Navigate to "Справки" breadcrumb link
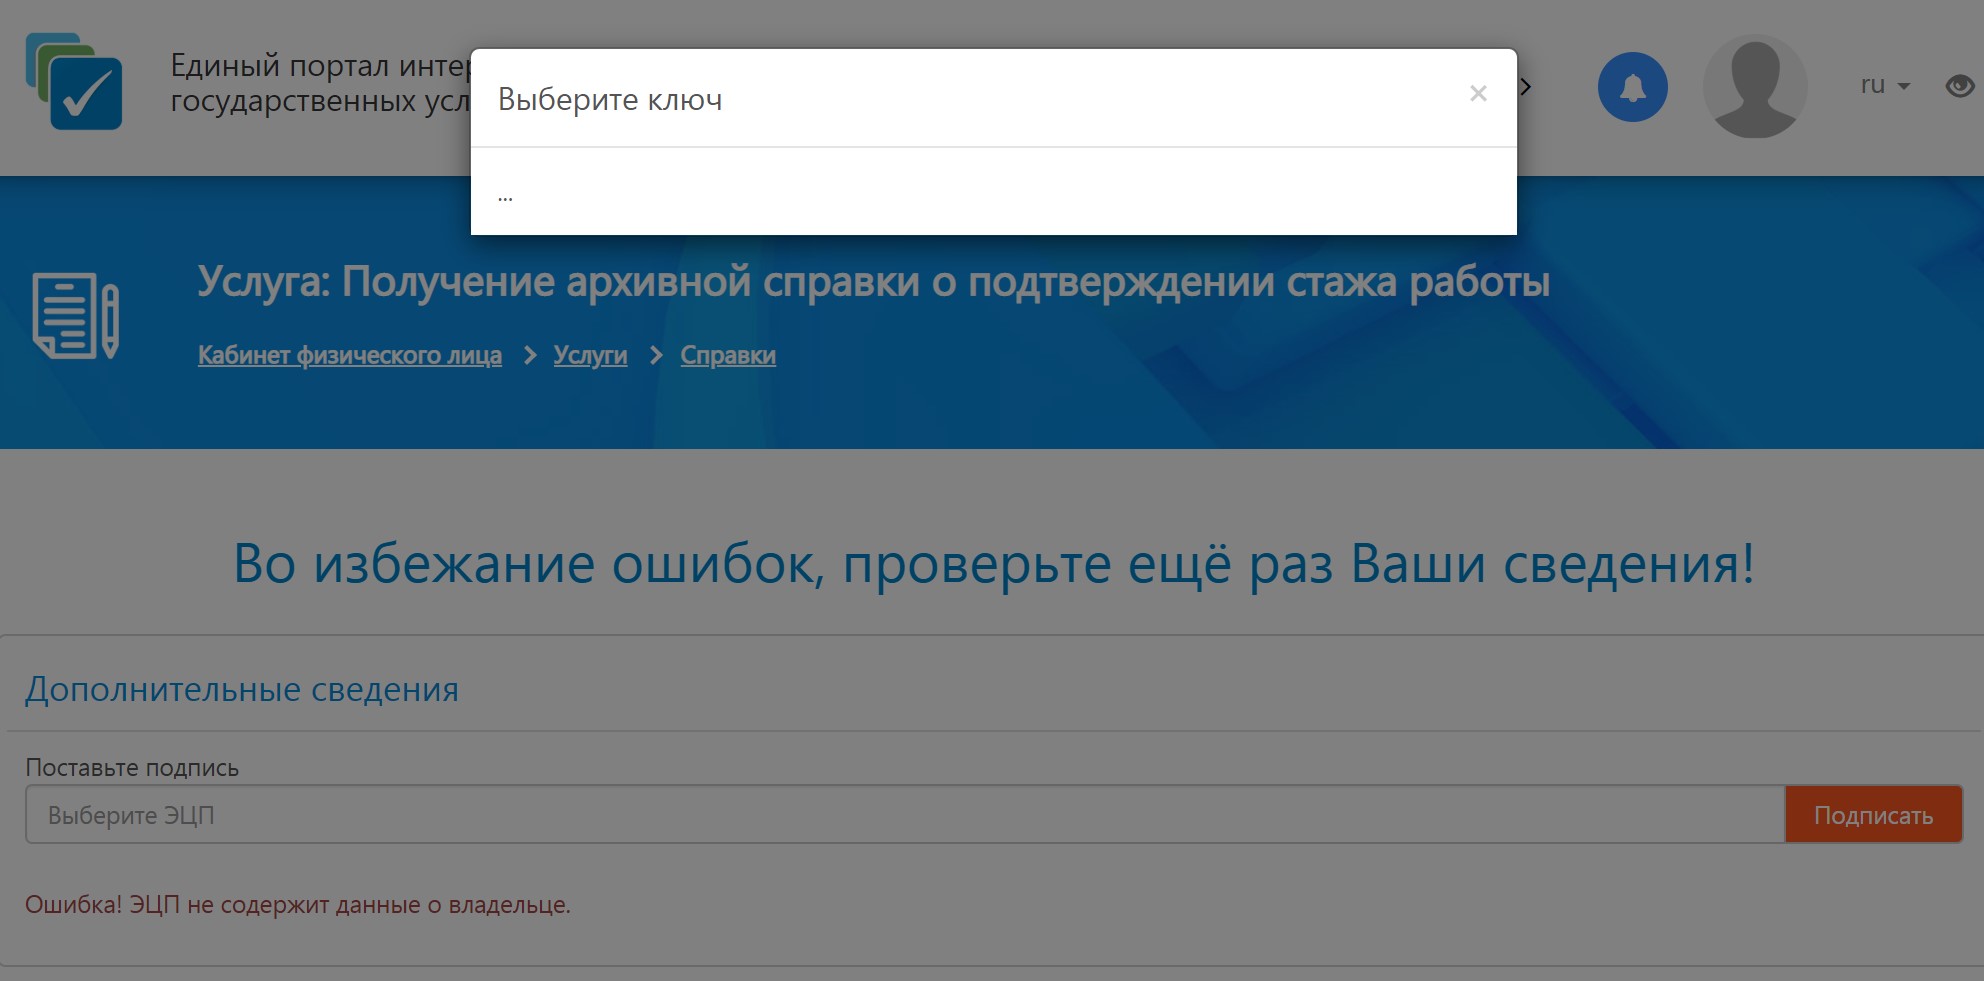The width and height of the screenshot is (1984, 981). tap(727, 356)
